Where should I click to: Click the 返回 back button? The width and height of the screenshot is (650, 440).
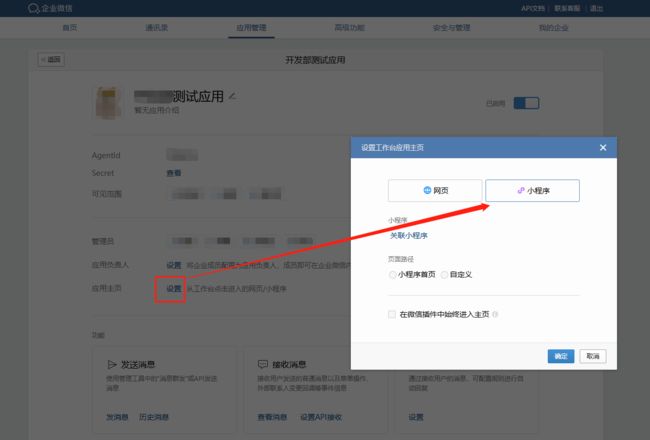pyautogui.click(x=51, y=60)
